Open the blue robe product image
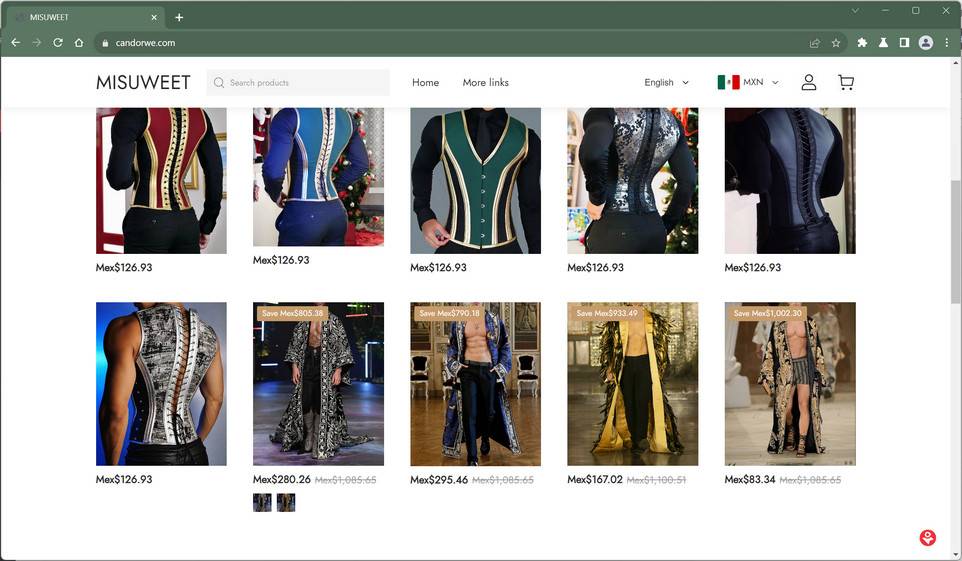Image resolution: width=962 pixels, height=561 pixels. 475,384
